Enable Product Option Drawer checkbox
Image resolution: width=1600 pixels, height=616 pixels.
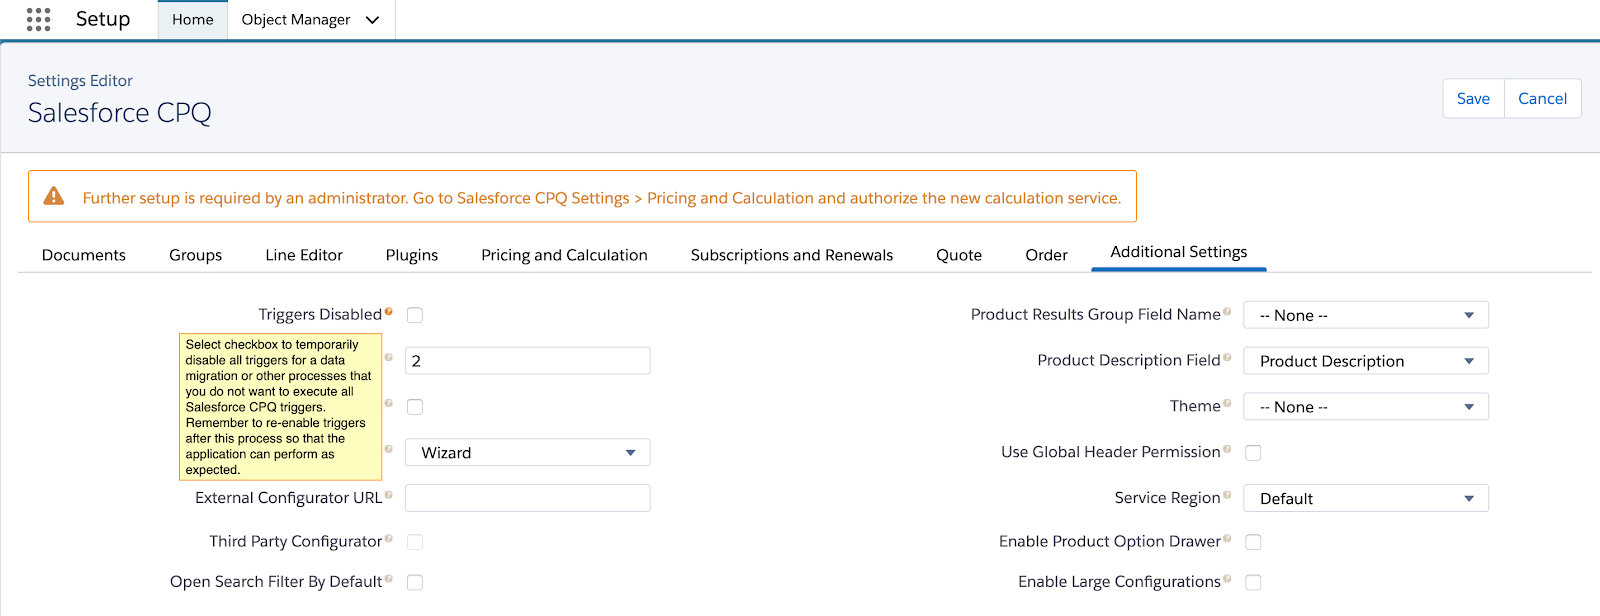[1253, 542]
